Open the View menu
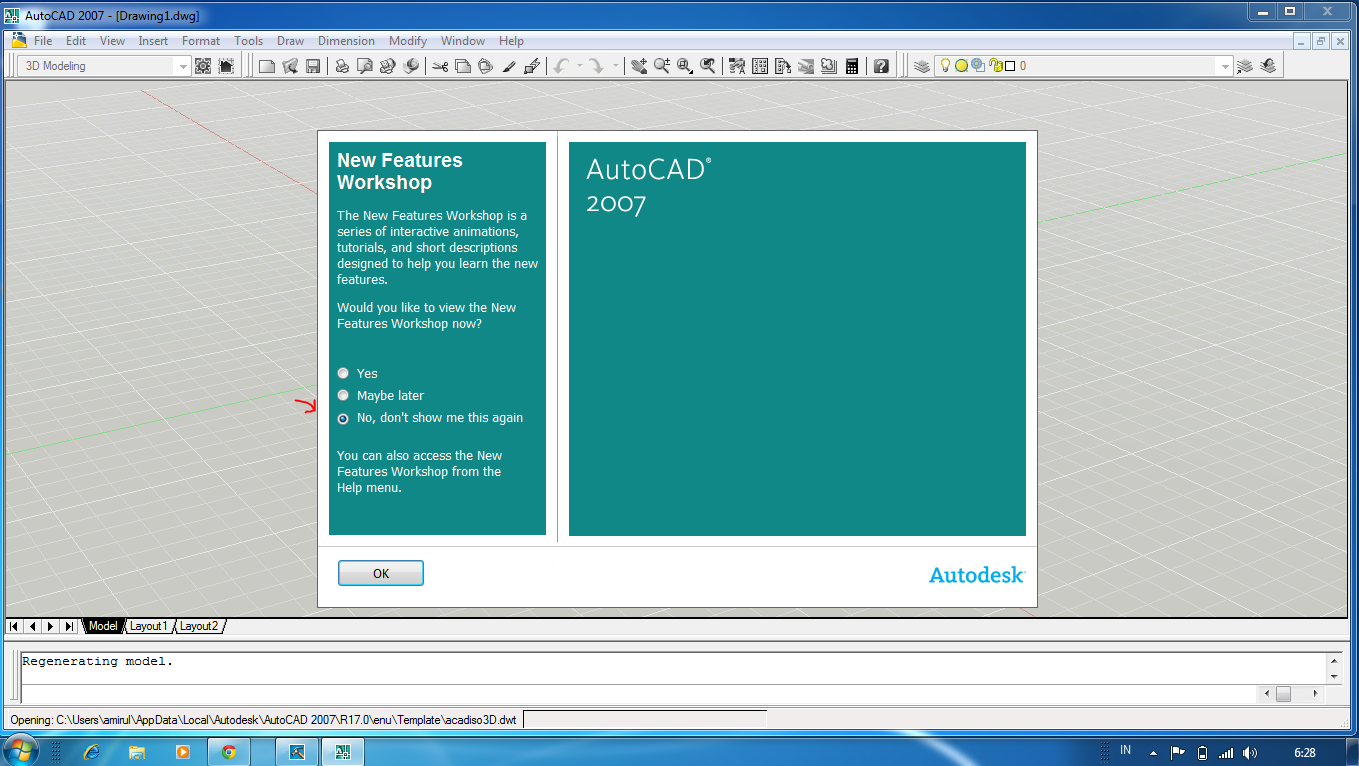Viewport: 1359px width, 766px height. tap(112, 41)
